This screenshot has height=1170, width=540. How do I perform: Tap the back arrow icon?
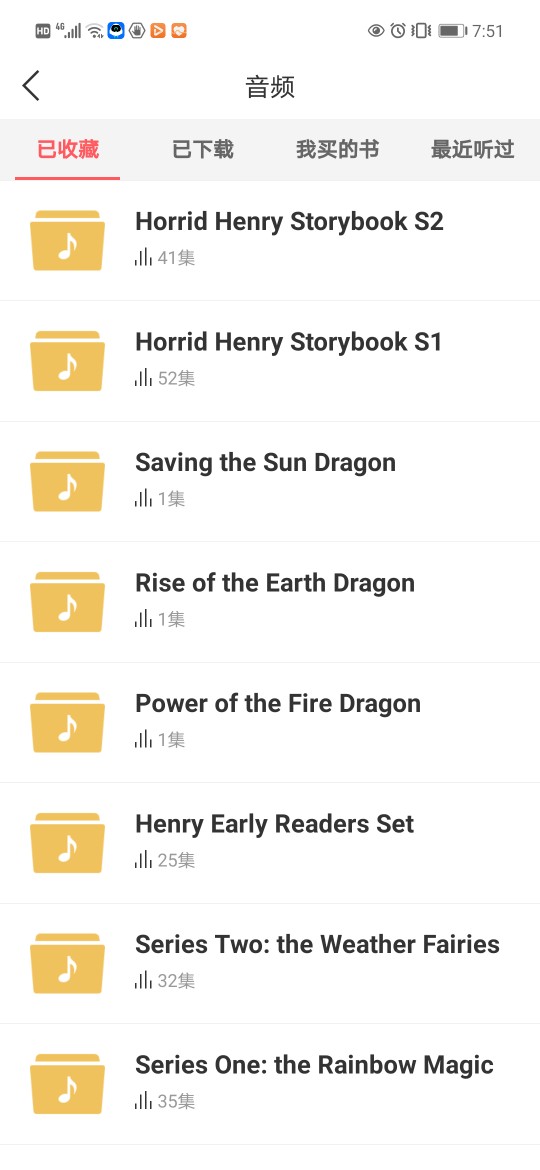(31, 87)
